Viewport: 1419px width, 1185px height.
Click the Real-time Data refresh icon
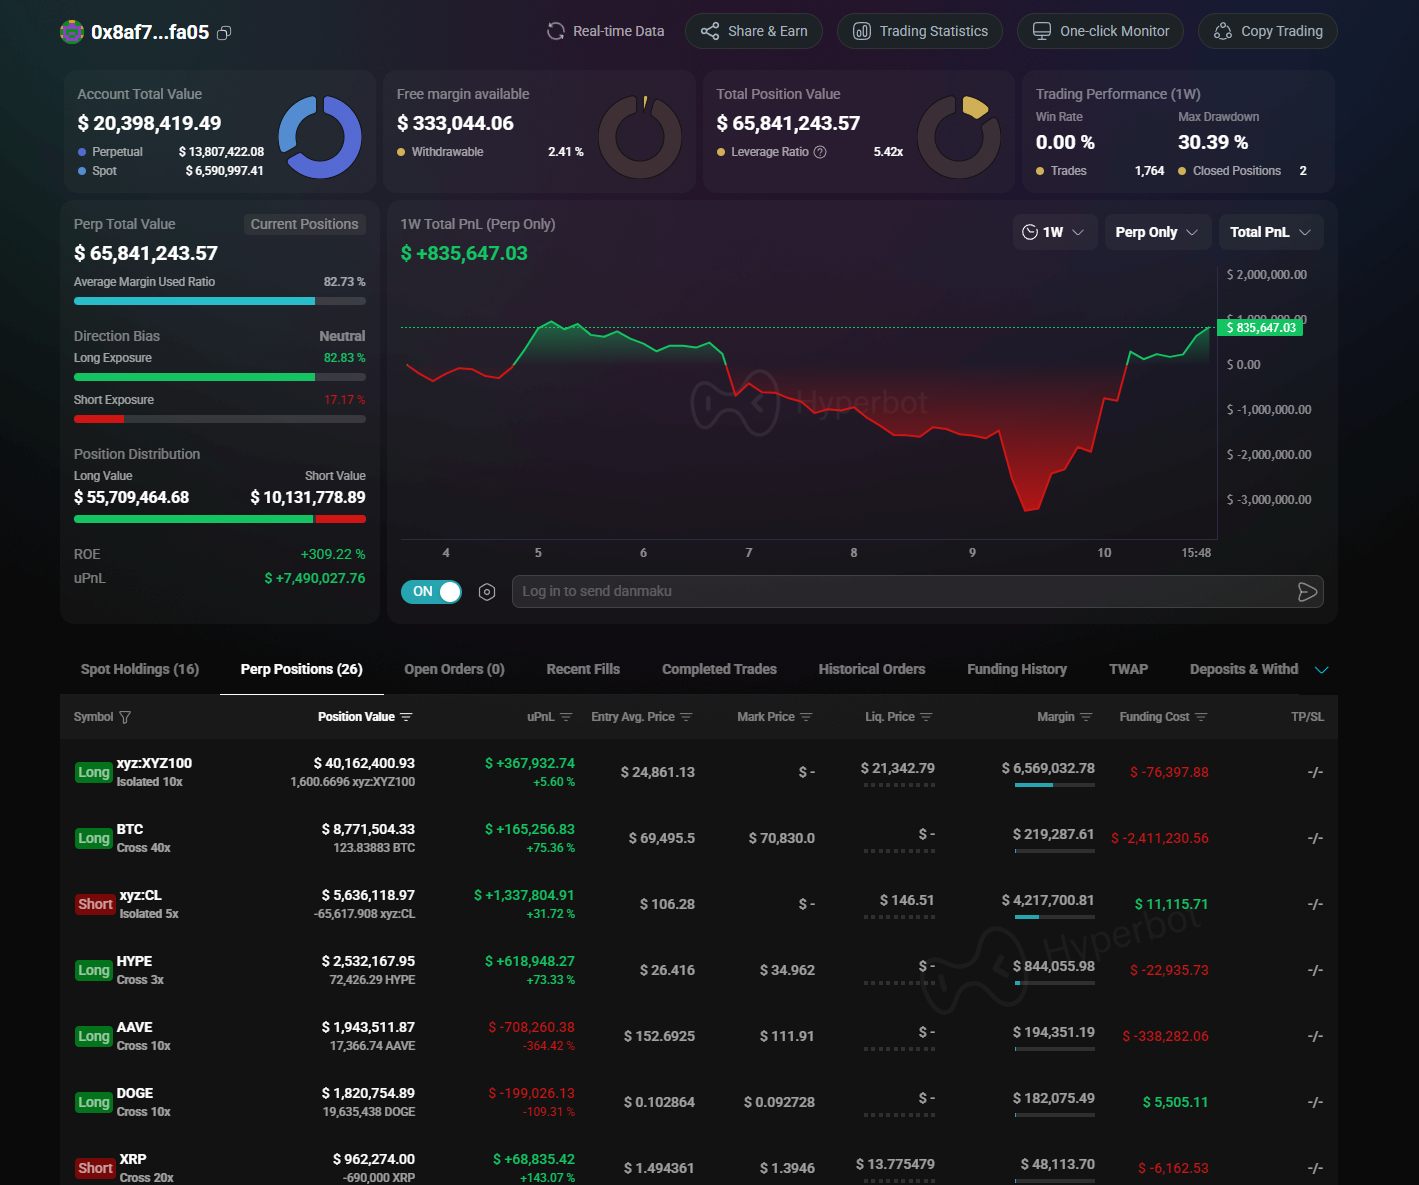click(x=556, y=32)
